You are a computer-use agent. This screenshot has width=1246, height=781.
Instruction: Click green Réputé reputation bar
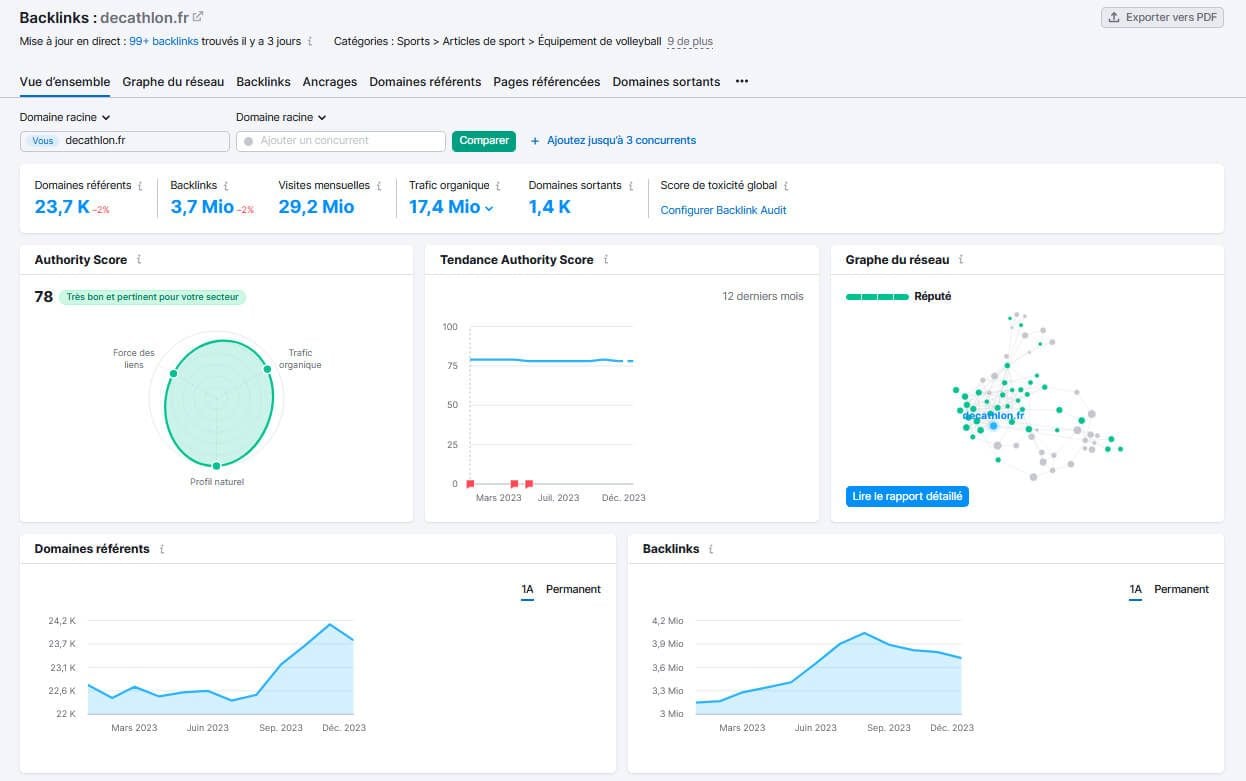click(877, 297)
